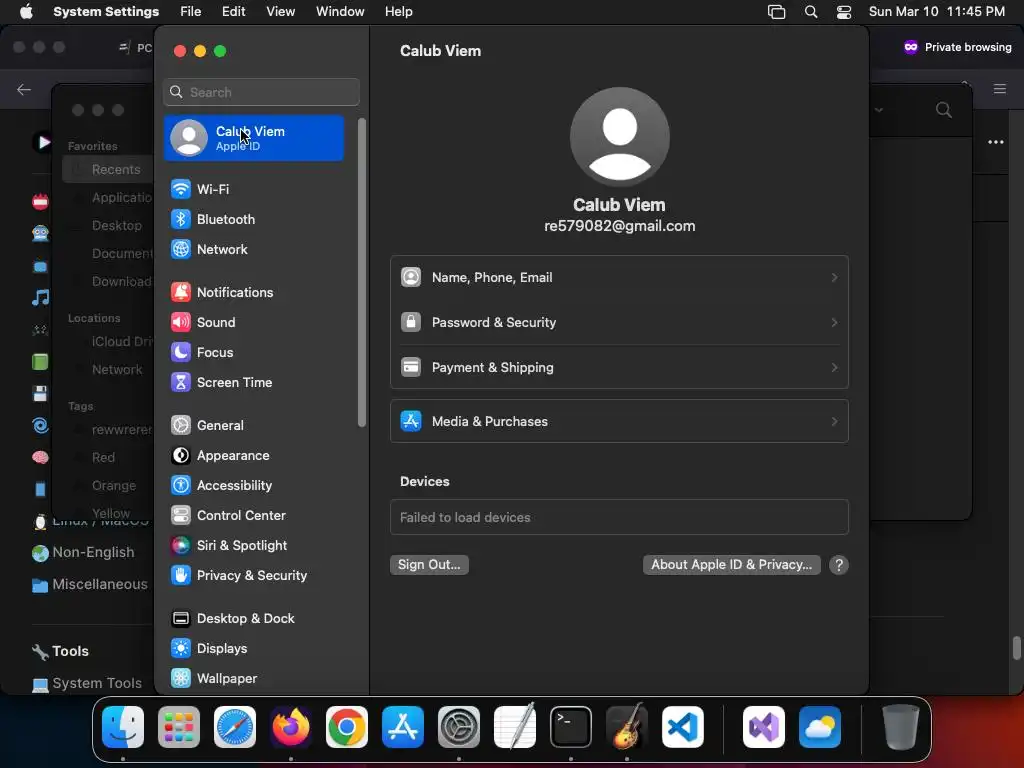Click the Sign Out… button
1024x768 pixels.
point(429,565)
